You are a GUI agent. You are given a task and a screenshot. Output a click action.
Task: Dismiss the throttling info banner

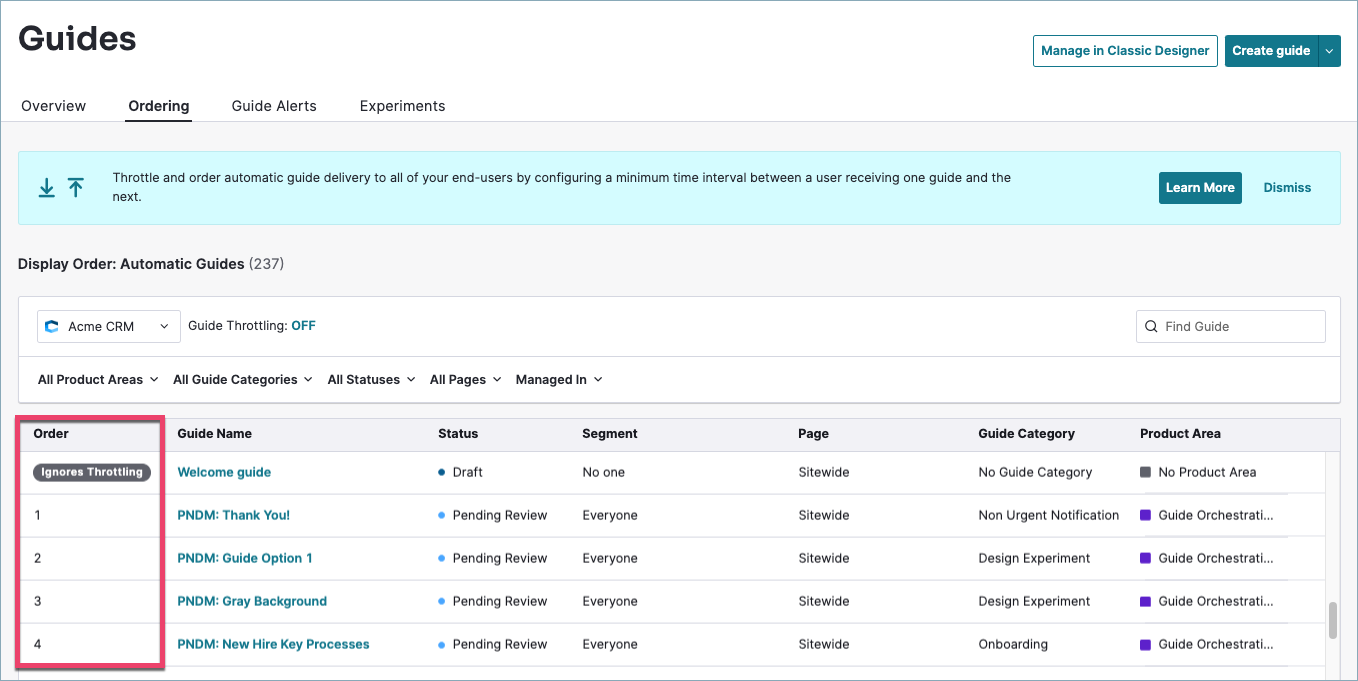(x=1287, y=188)
